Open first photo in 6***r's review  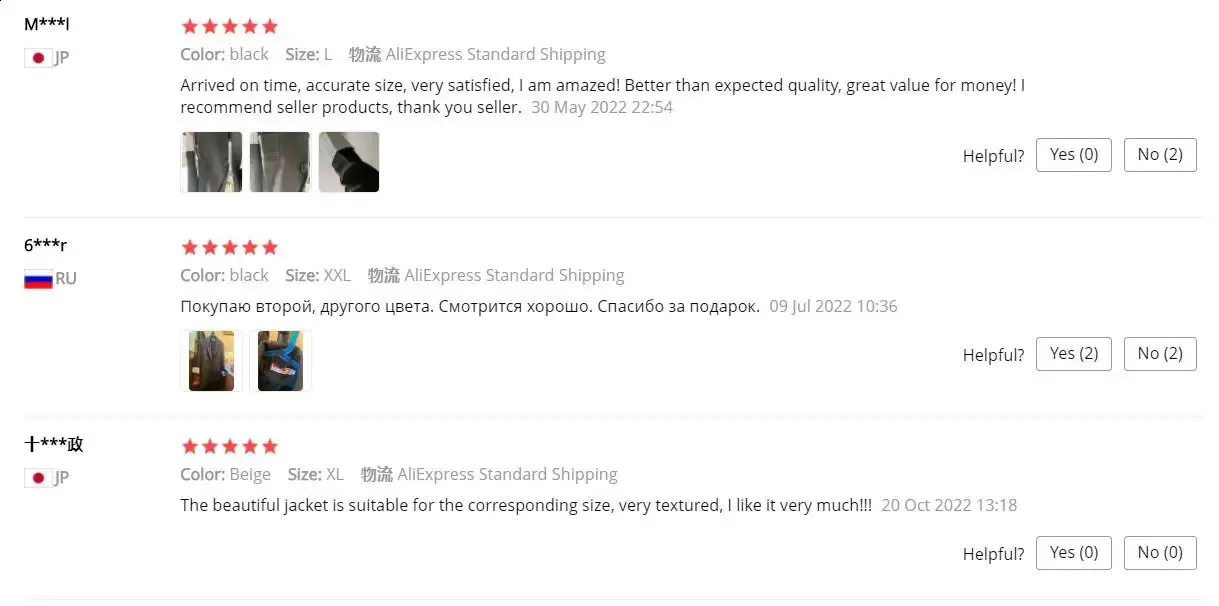tap(212, 361)
